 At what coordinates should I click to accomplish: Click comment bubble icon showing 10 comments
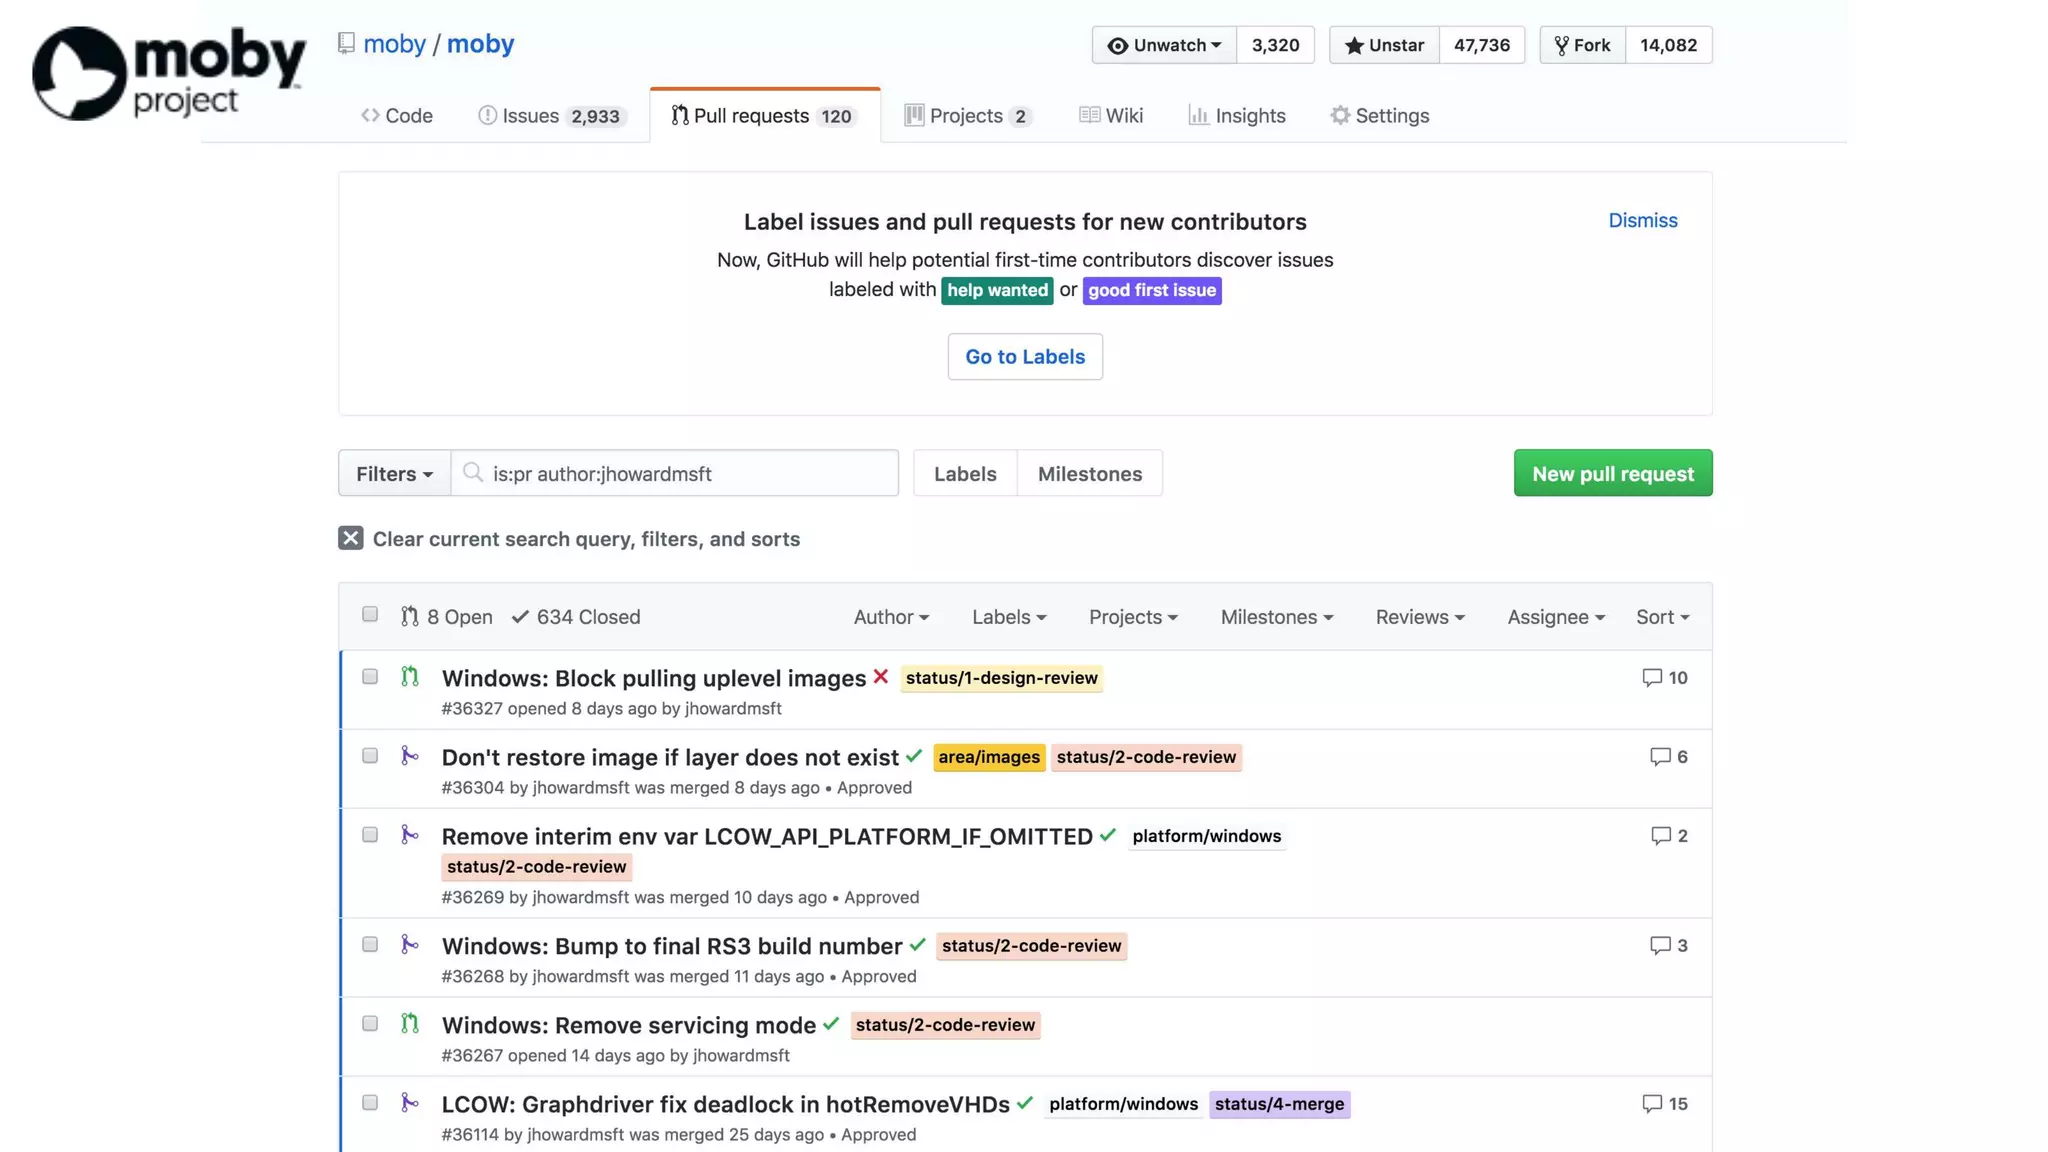pos(1652,677)
